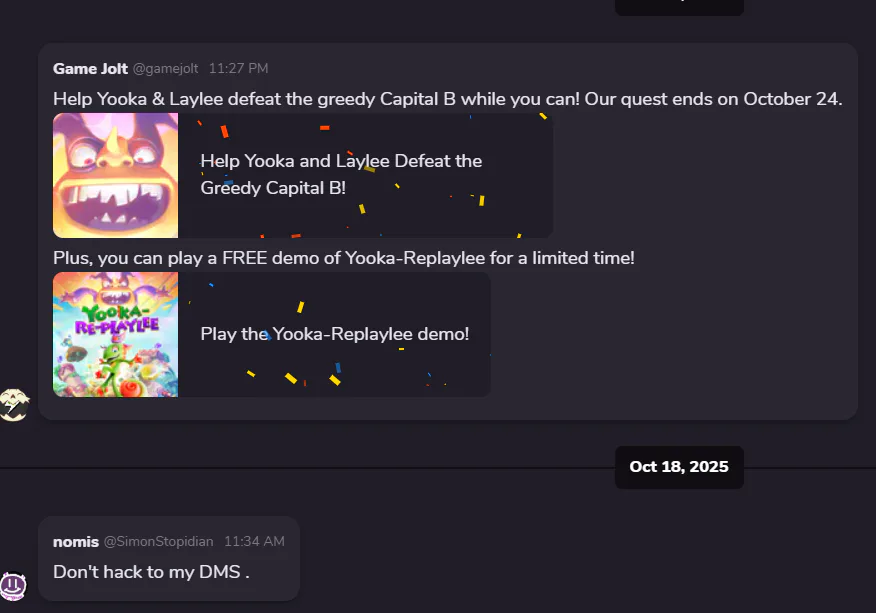The width and height of the screenshot is (876, 613).
Task: Click the nomis user avatar
Action: coord(14,585)
